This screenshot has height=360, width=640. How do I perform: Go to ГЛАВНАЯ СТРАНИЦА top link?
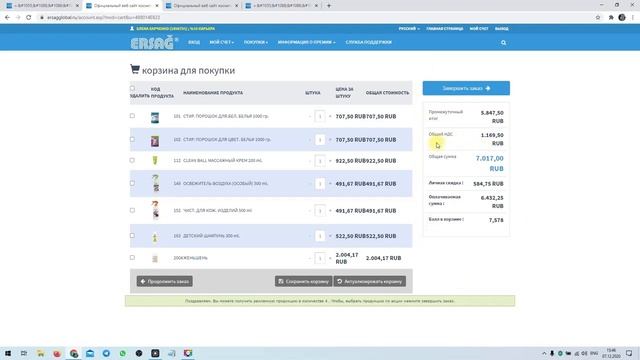(444, 29)
